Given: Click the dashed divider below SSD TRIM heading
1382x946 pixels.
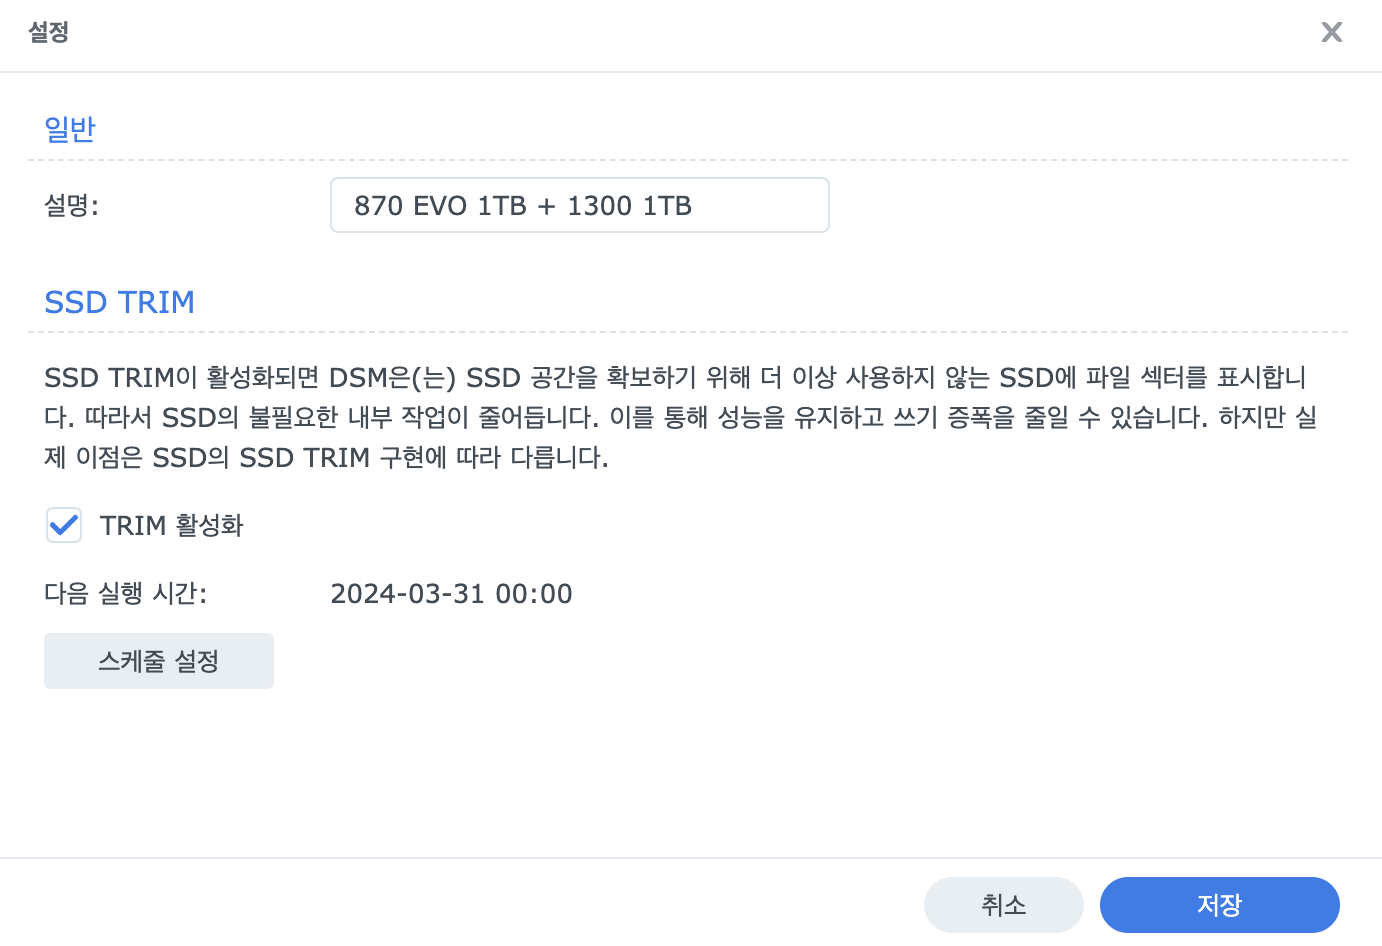Looking at the screenshot, I should click(x=688, y=331).
